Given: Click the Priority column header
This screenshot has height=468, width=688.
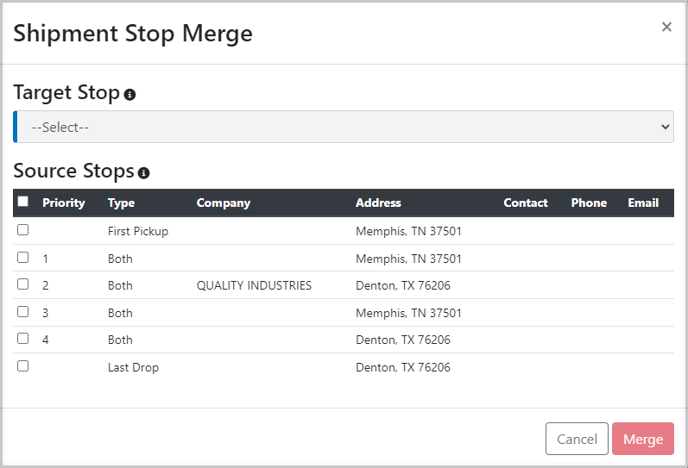Looking at the screenshot, I should 64,203.
